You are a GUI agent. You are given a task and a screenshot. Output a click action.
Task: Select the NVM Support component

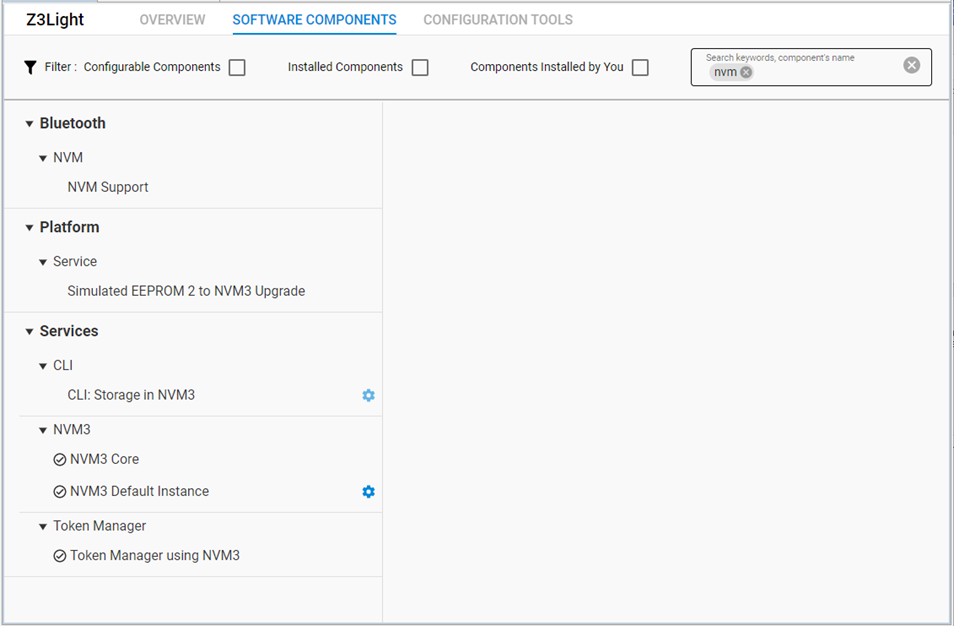(108, 187)
